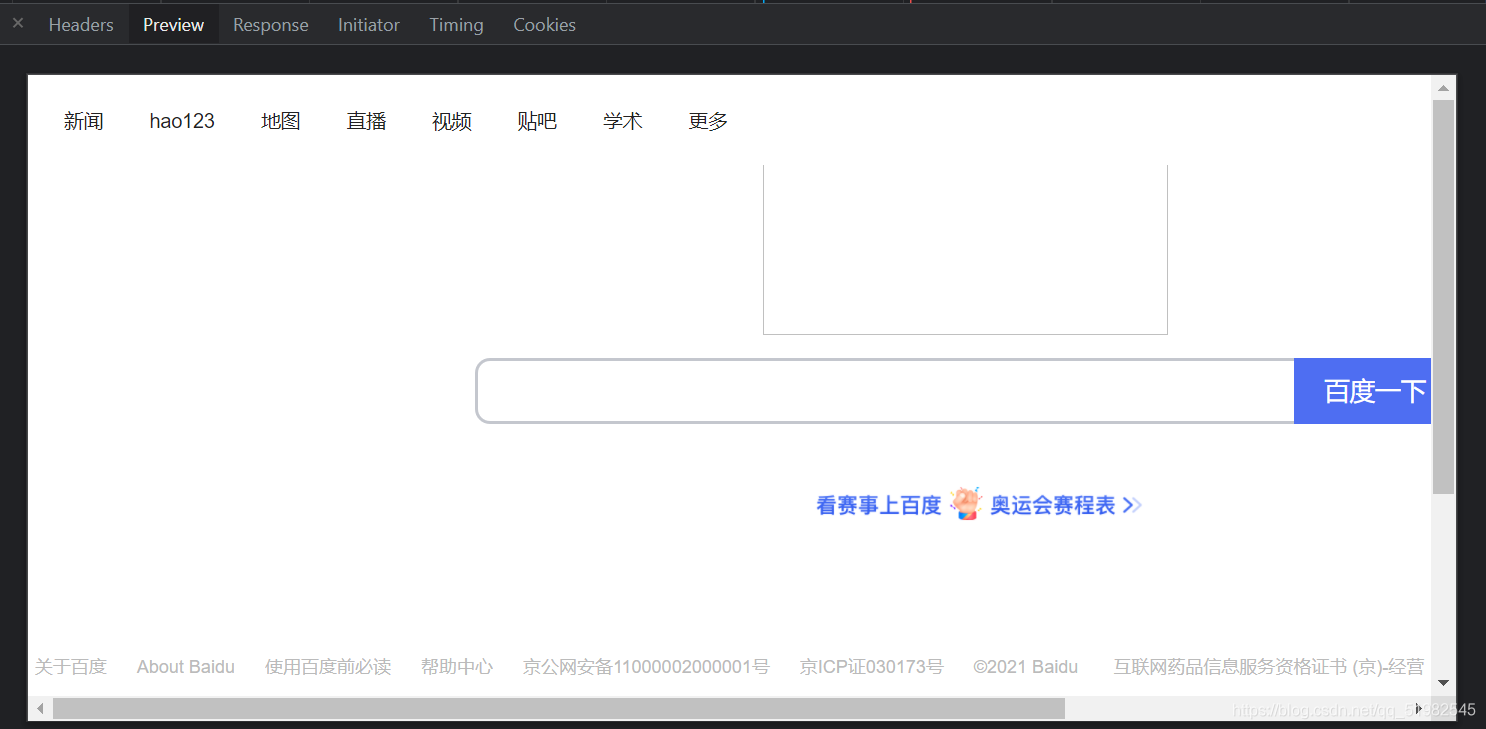Screen dimensions: 1486x729
Task: Open the 奥运会赛程表 link
Action: point(1053,505)
